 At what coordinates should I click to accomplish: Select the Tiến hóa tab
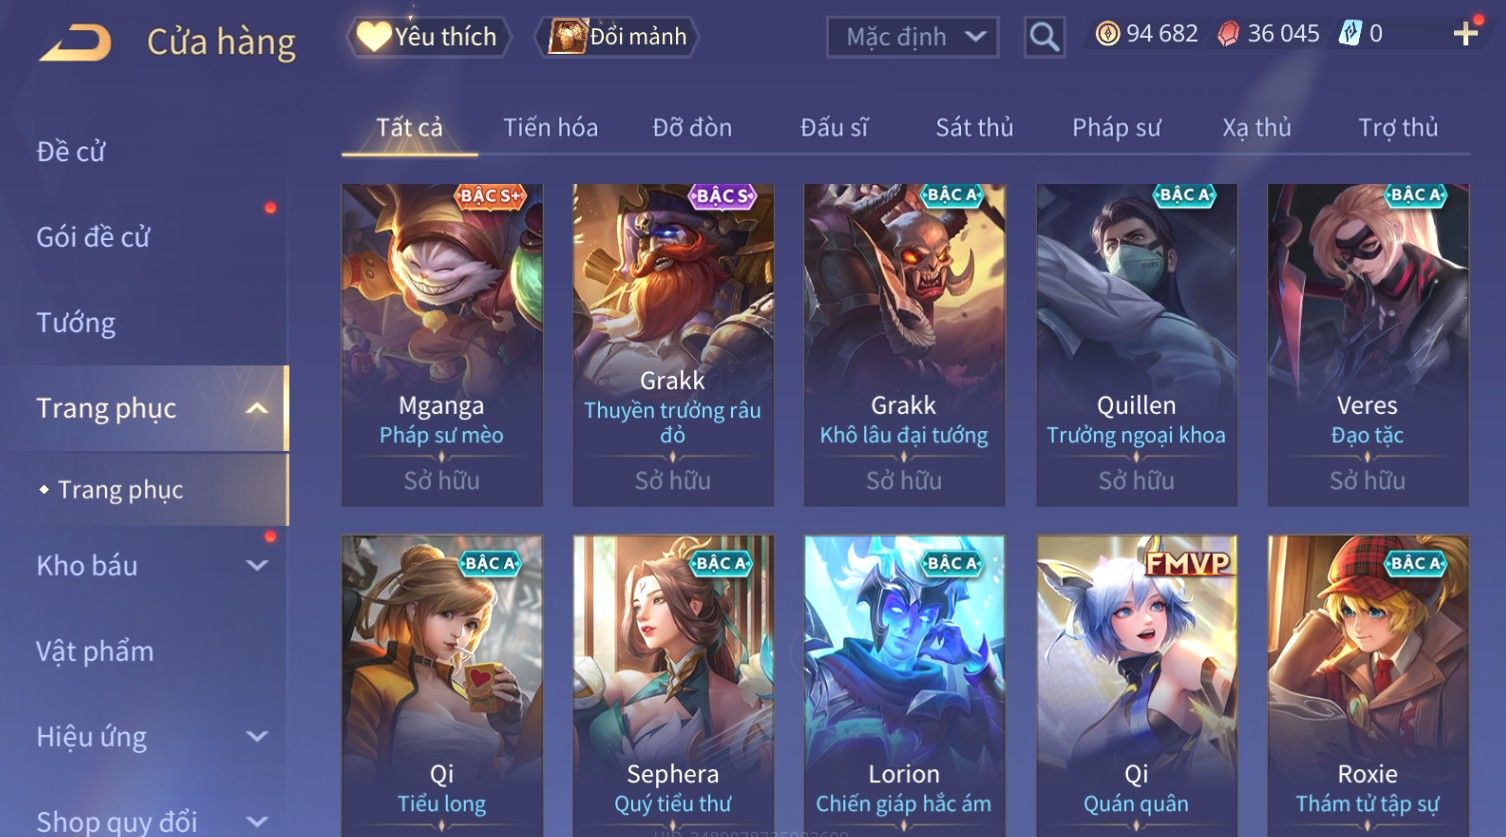click(x=550, y=128)
